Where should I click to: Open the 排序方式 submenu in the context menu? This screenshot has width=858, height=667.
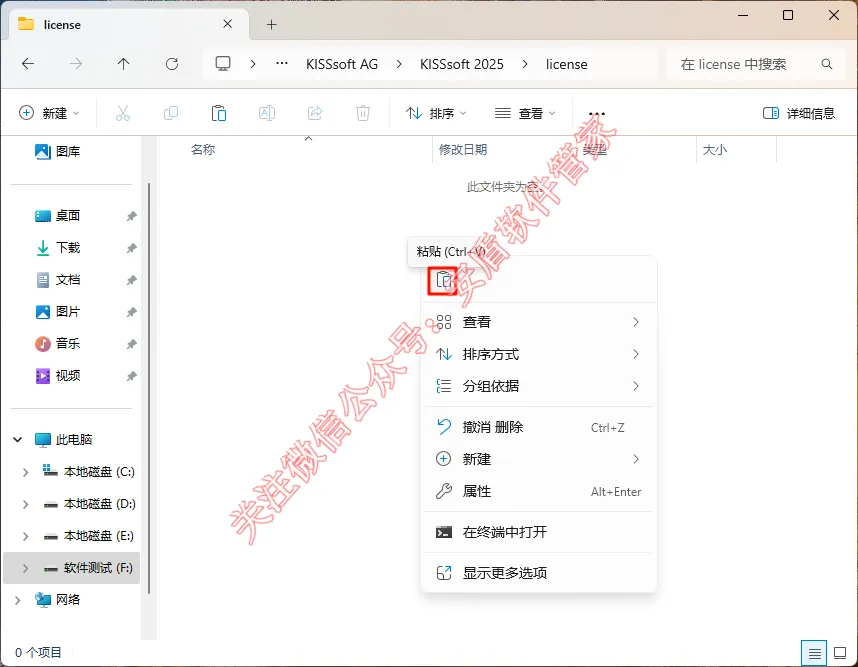(539, 354)
